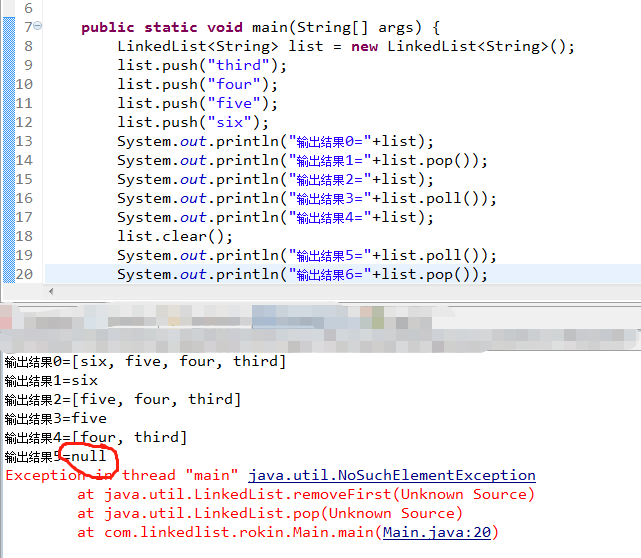Click the "five" string literal on line 11
Viewport: 641px width, 558px height.
point(234,103)
